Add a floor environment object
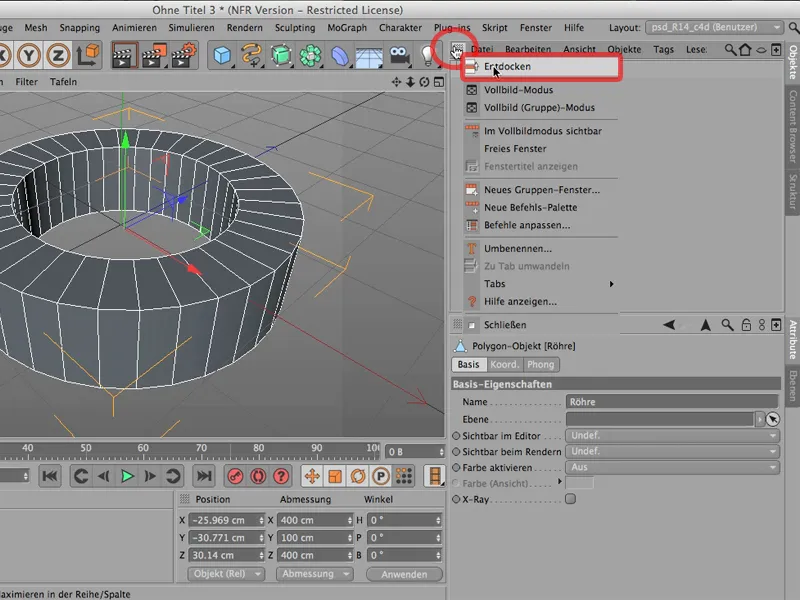Viewport: 800px width, 600px height. [368, 56]
